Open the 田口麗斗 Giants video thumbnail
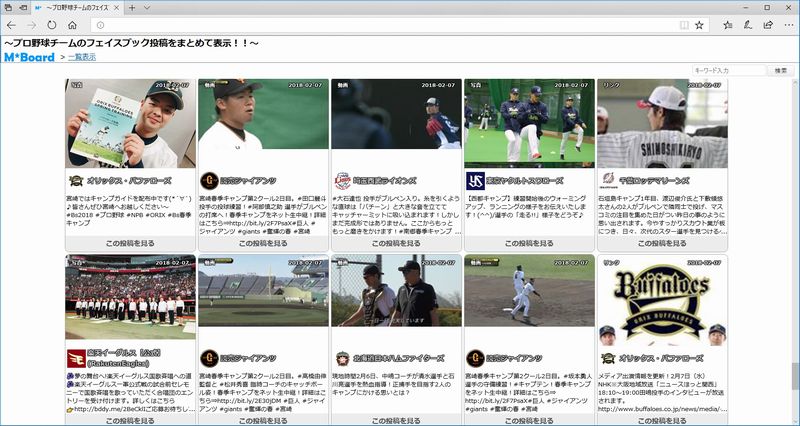Viewport: 800px width, 426px height. point(263,114)
